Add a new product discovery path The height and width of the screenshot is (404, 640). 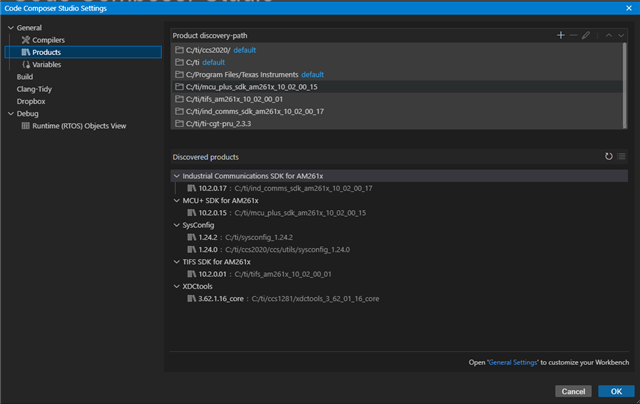561,36
